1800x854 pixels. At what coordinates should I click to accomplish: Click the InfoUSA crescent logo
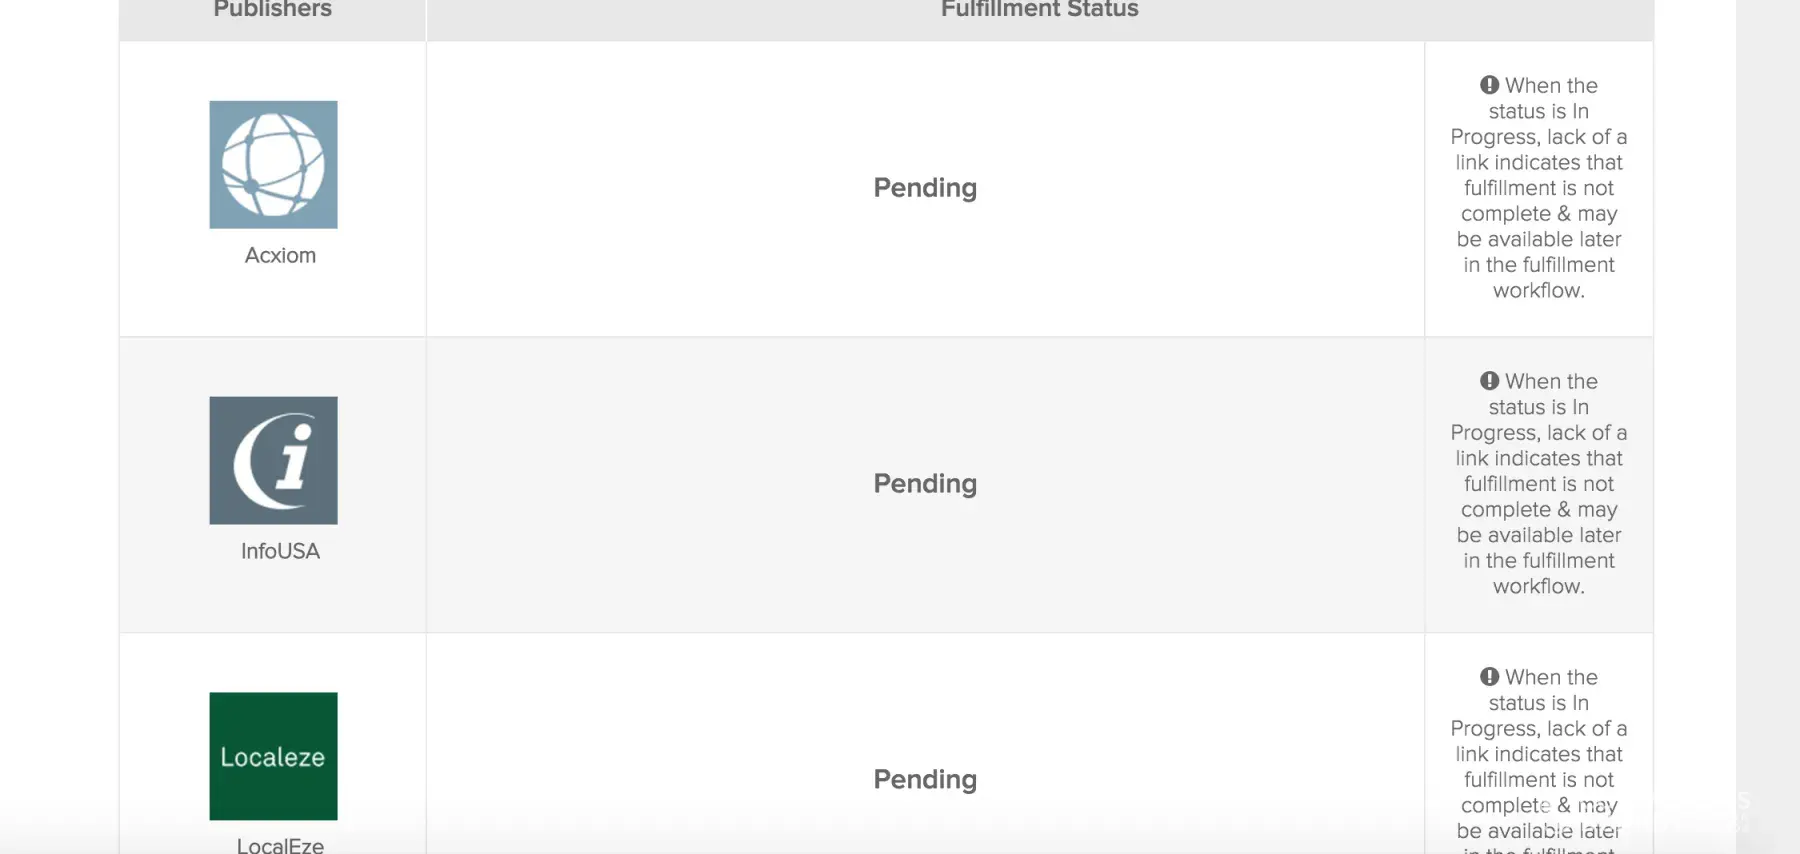[x=273, y=461]
